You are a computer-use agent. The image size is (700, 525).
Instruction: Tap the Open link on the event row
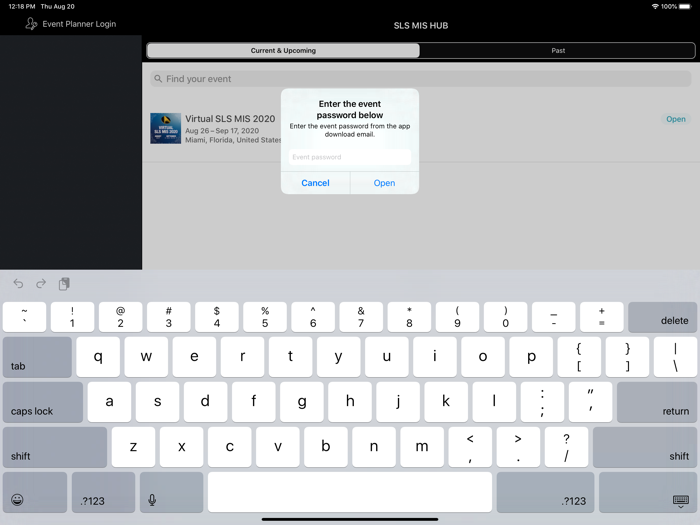675,119
